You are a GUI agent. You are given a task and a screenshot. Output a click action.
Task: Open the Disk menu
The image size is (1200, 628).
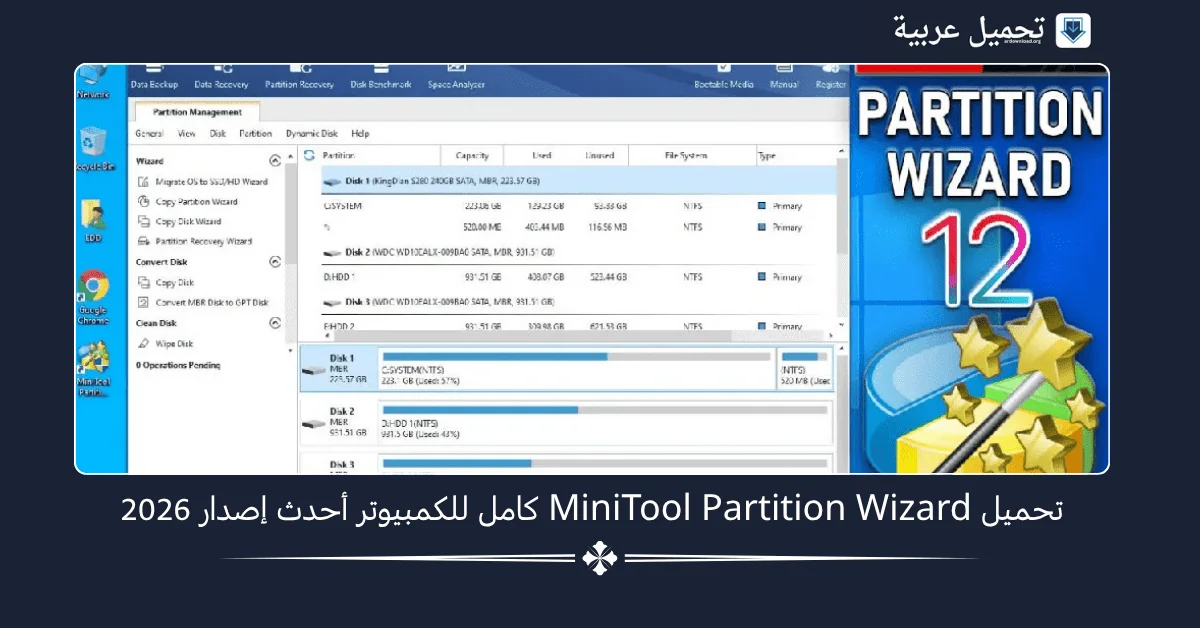[x=218, y=133]
